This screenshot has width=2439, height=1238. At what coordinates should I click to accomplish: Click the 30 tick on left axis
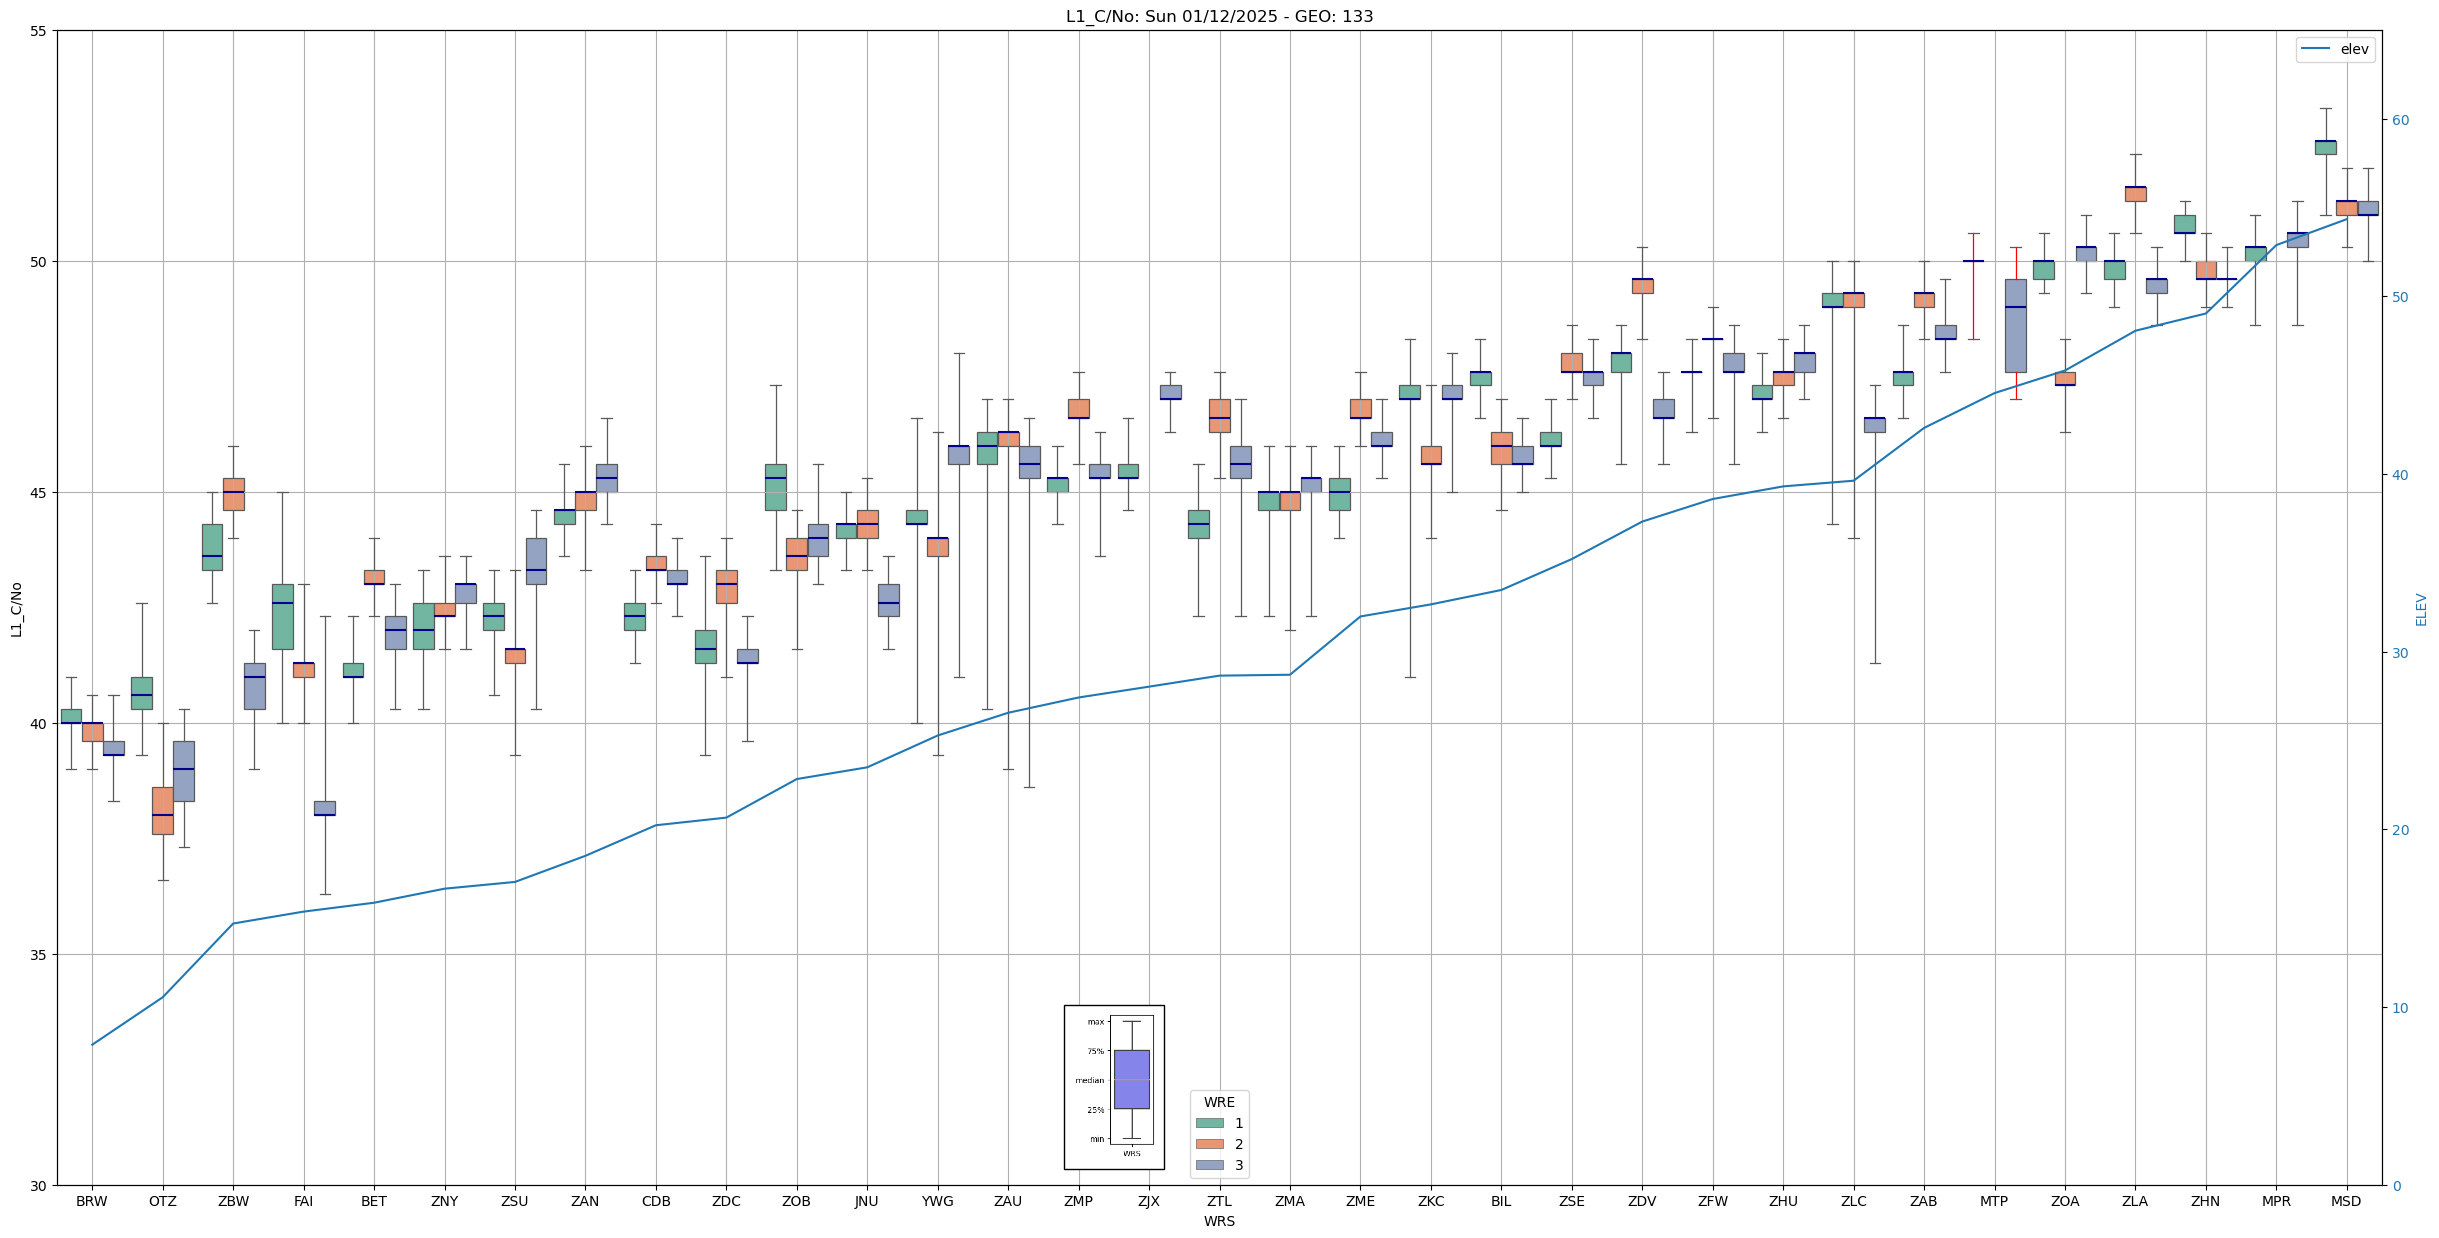[x=39, y=1186]
